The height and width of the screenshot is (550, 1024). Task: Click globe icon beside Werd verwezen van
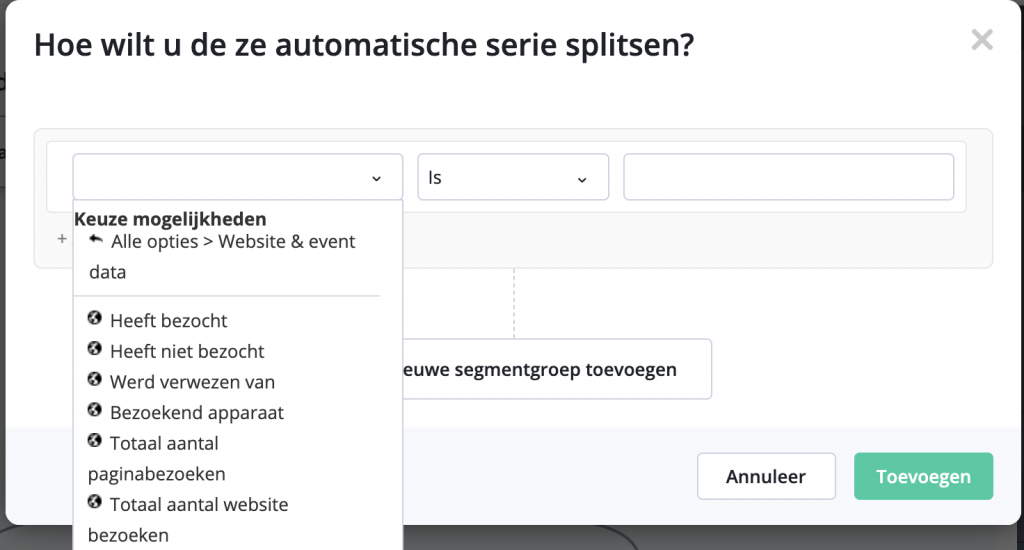click(95, 380)
